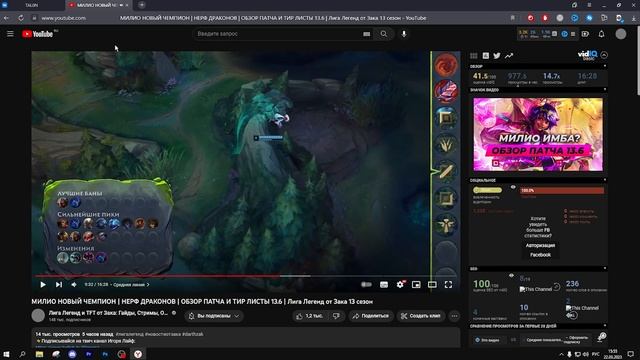This screenshot has width=640, height=360.
Task: Enter fullscreen mode
Action: [x=448, y=284]
